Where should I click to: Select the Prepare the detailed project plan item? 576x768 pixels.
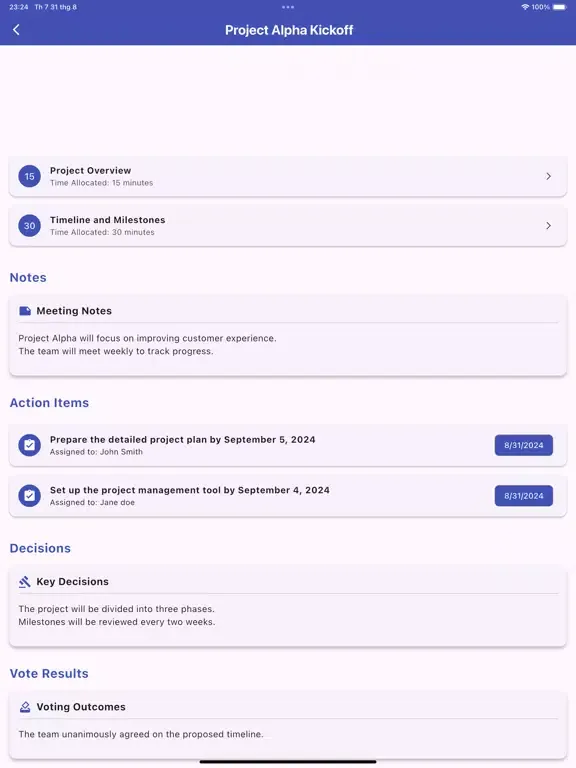[x=288, y=445]
